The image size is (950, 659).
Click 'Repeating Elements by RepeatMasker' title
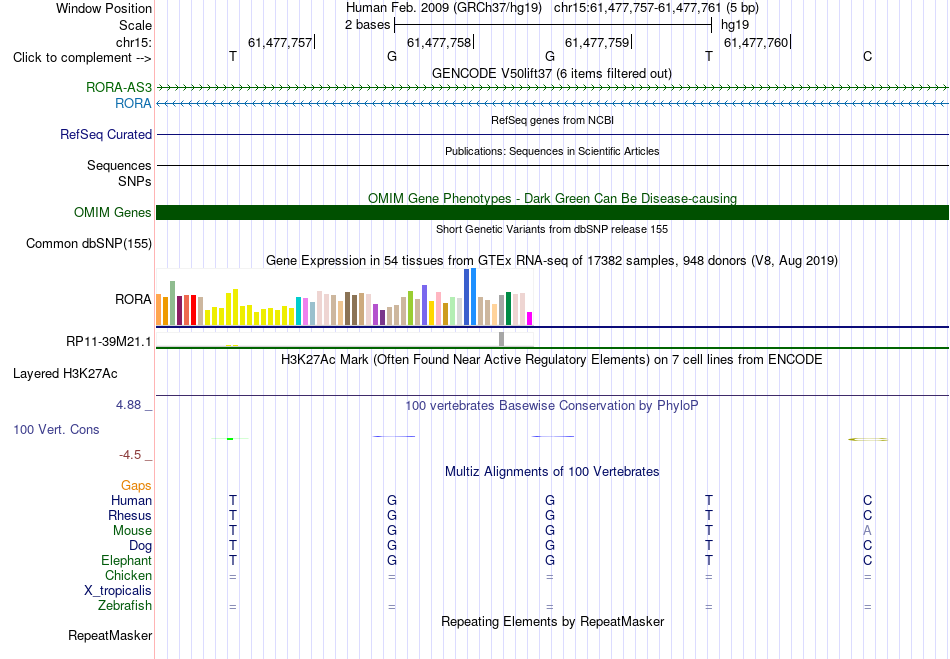coord(553,621)
